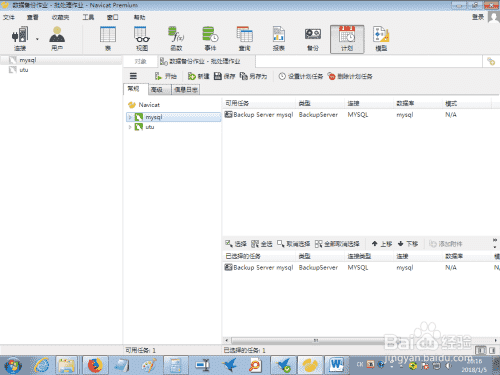
Task: Open the Query (查询) icon
Action: [x=244, y=39]
